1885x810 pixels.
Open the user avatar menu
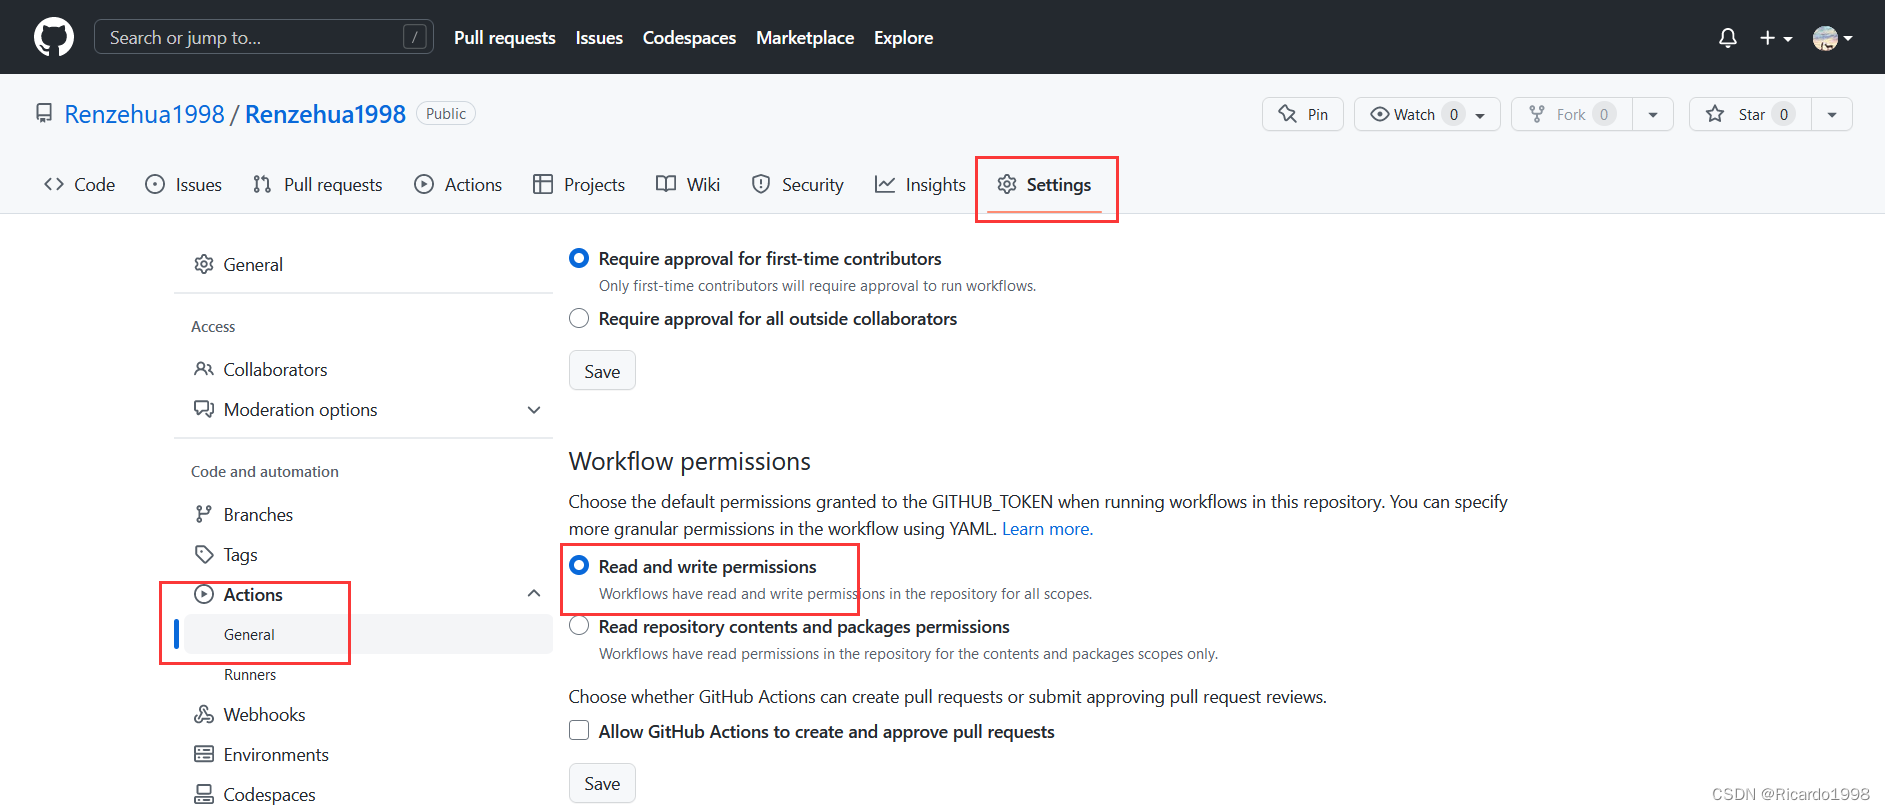coord(1832,38)
